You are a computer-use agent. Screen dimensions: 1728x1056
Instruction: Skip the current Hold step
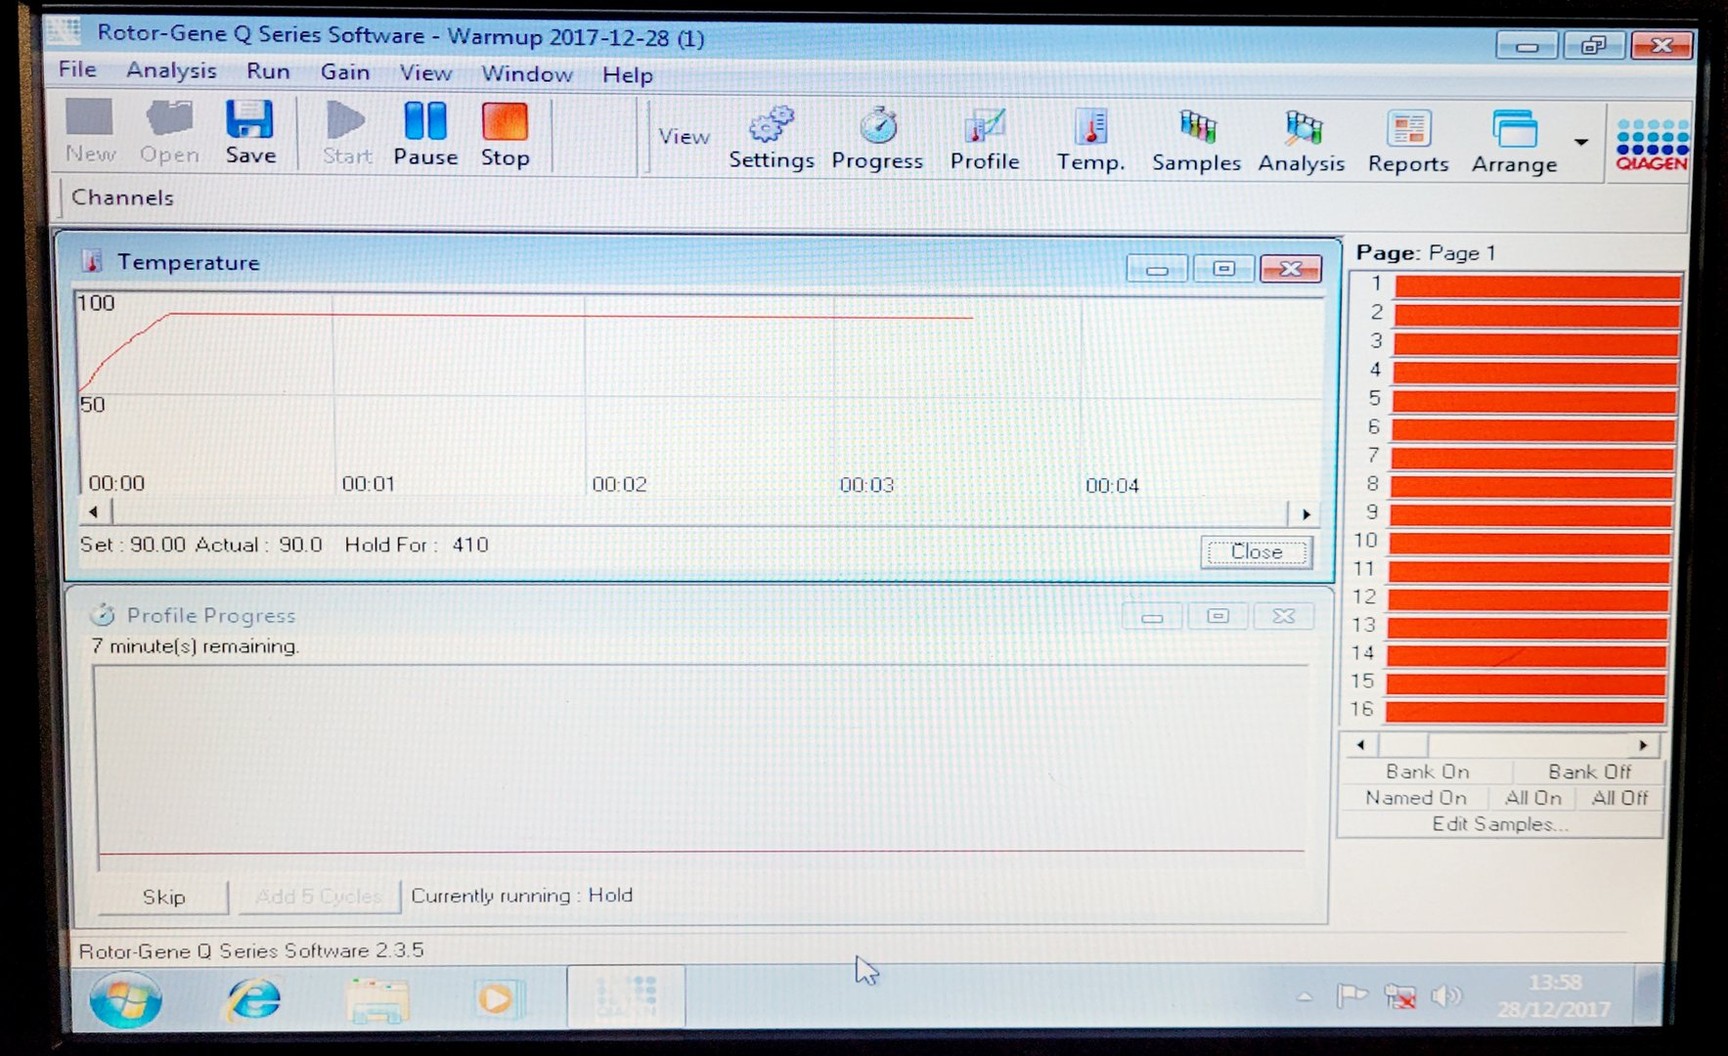pos(164,897)
